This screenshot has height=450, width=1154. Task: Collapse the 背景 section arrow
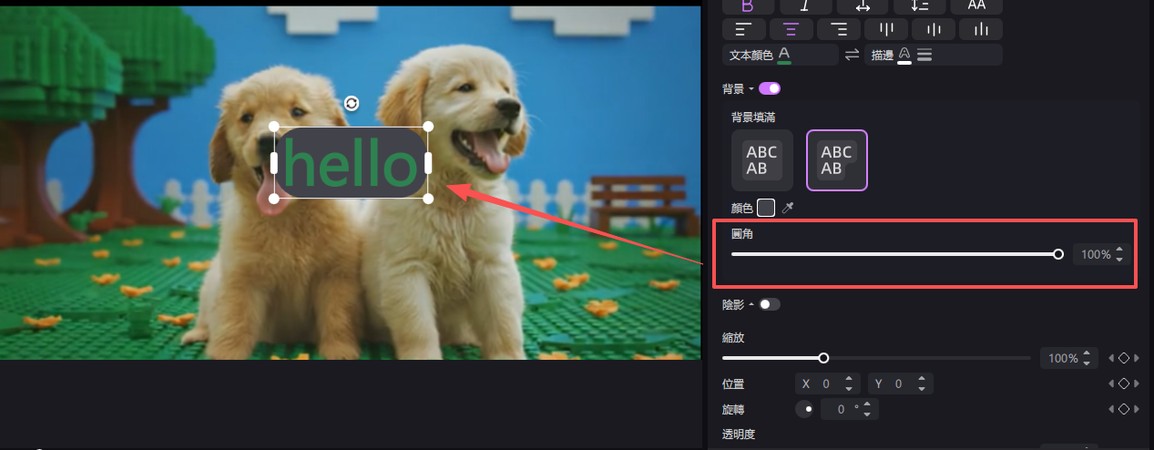click(x=751, y=89)
